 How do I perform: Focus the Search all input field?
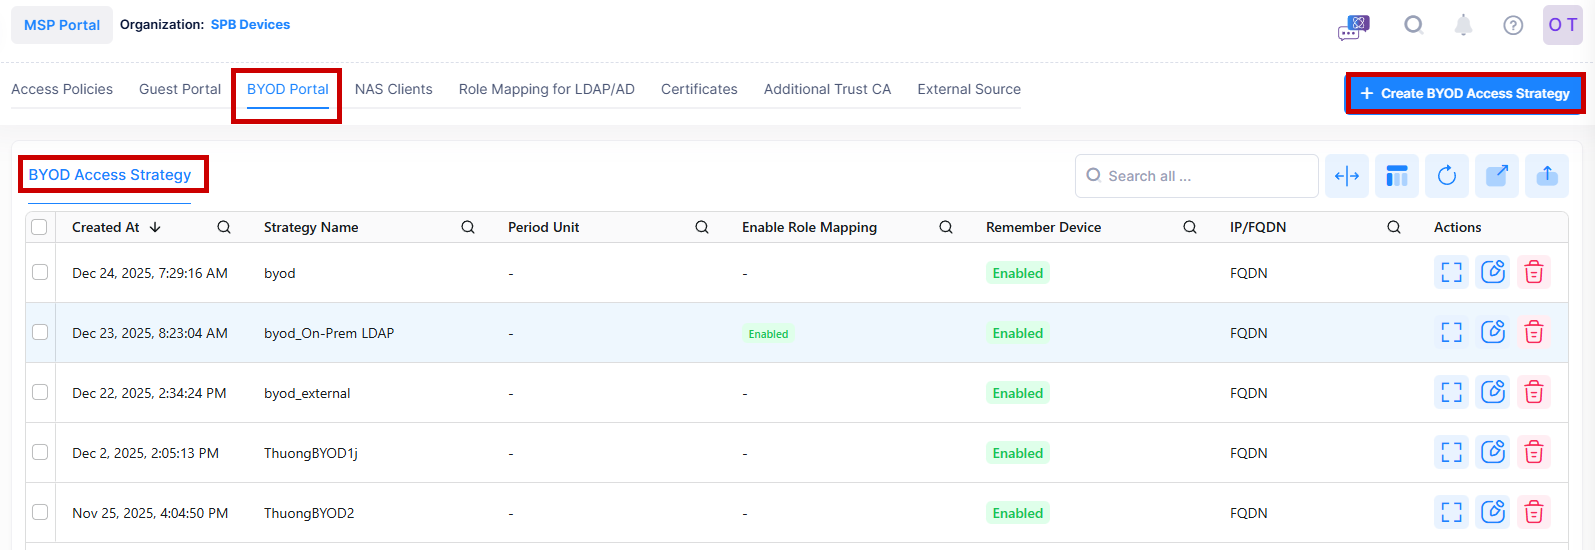1197,176
